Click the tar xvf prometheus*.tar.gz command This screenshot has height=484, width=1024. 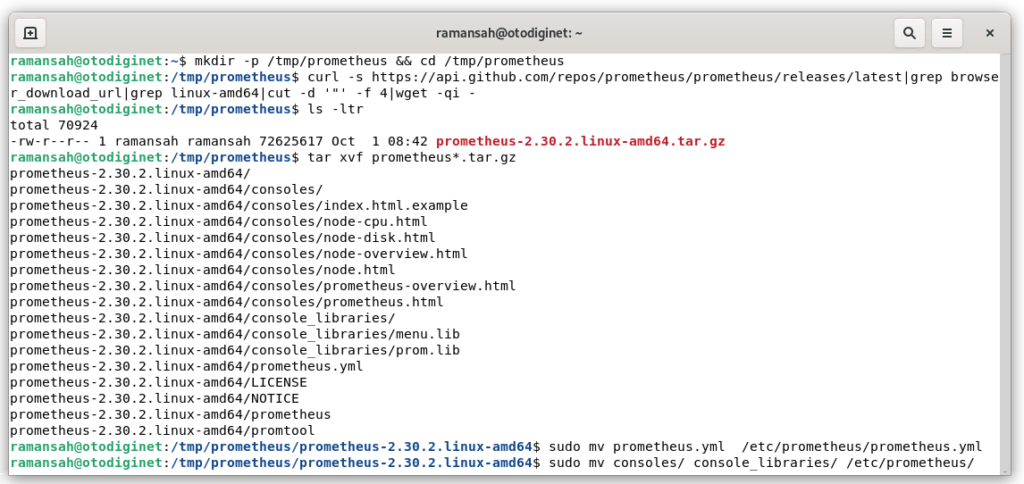pos(411,158)
